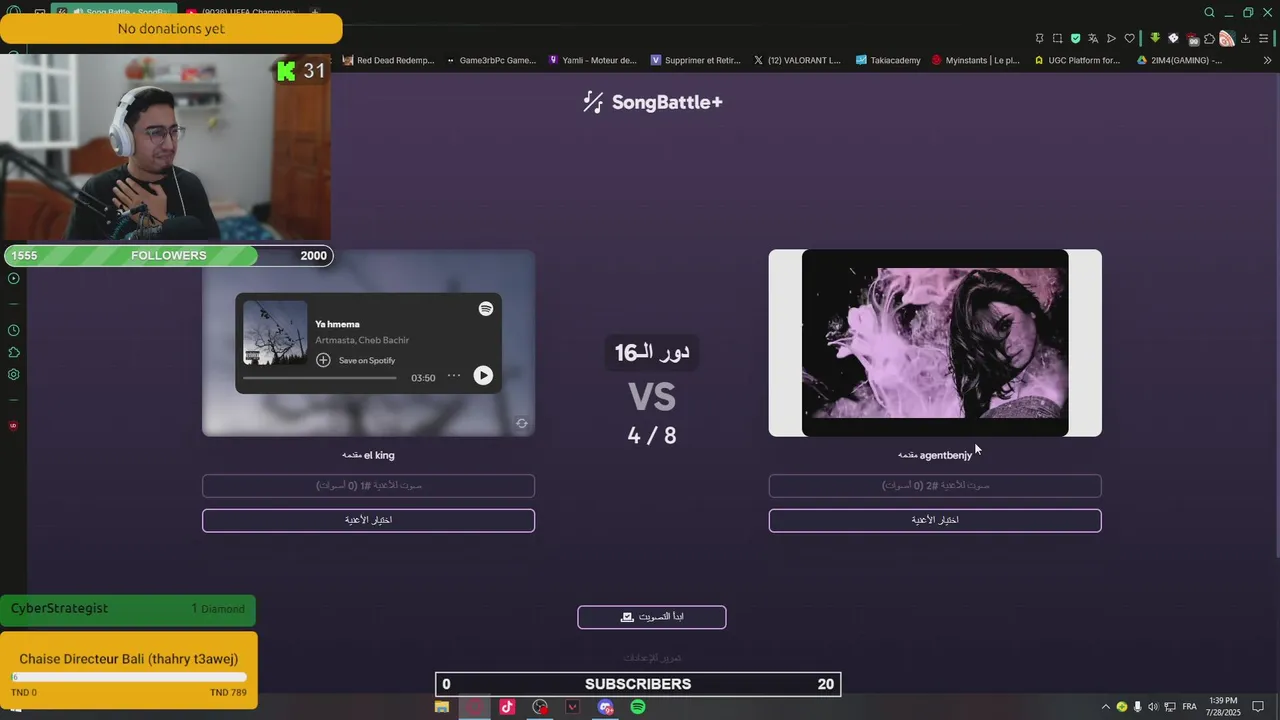Open OBS Studio from taskbar
This screenshot has width=1280, height=720.
tap(540, 707)
